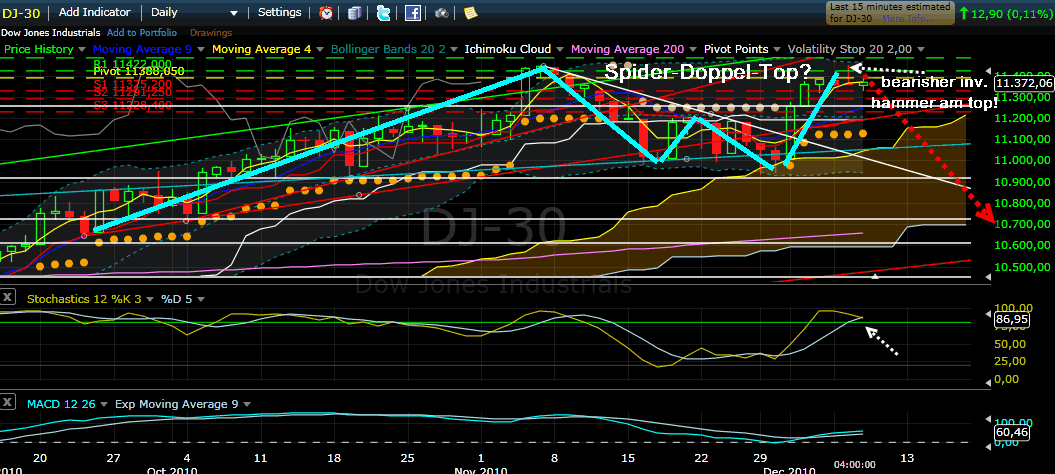The width and height of the screenshot is (1055, 474).
Task: Click the Dec 2010 date label
Action: click(787, 471)
